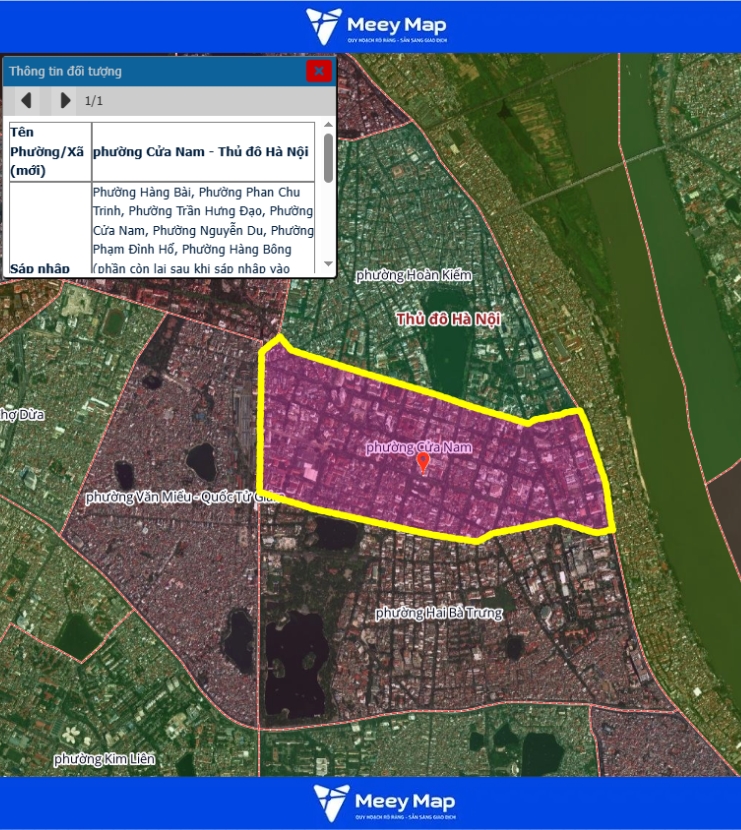Select phường Hoàn Kiếm label on map
The image size is (741, 830).
(412, 275)
